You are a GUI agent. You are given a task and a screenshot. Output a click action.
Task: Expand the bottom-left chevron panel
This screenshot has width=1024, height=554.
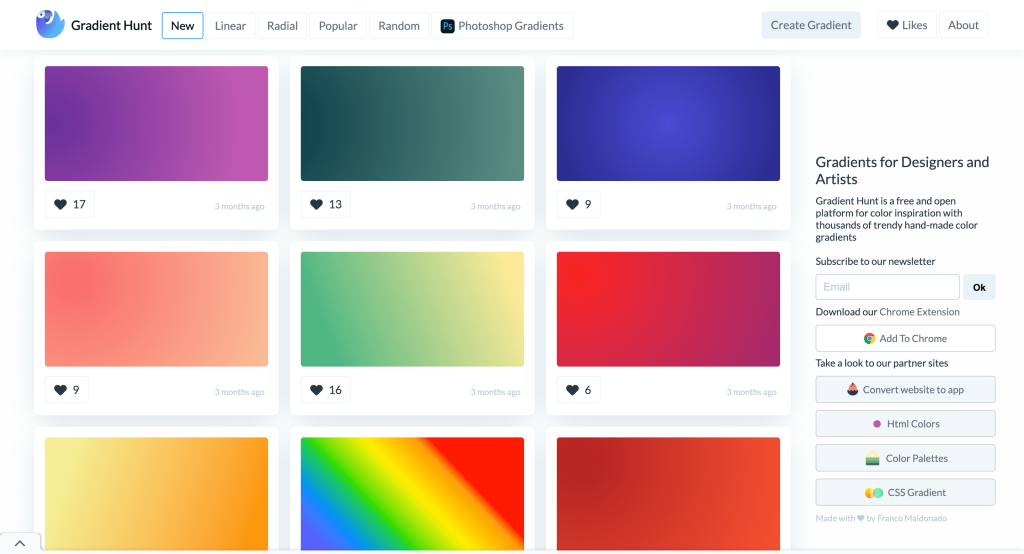tap(20, 543)
